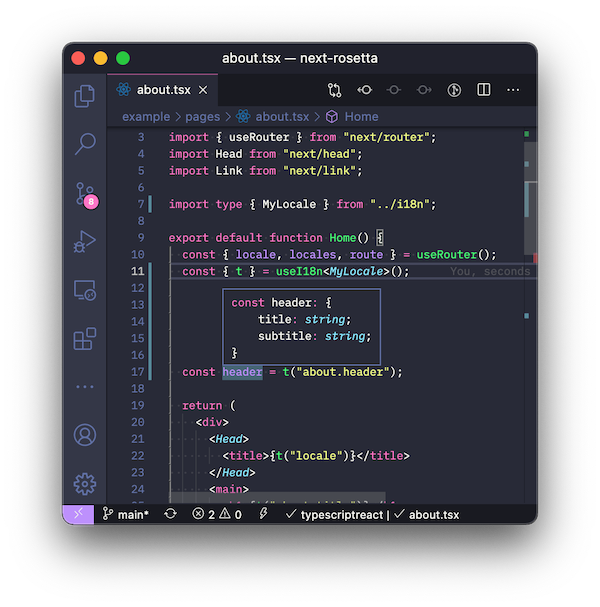Click 'MyLocale' generic type on line 11
Image resolution: width=600 pixels, height=607 pixels.
356,271
